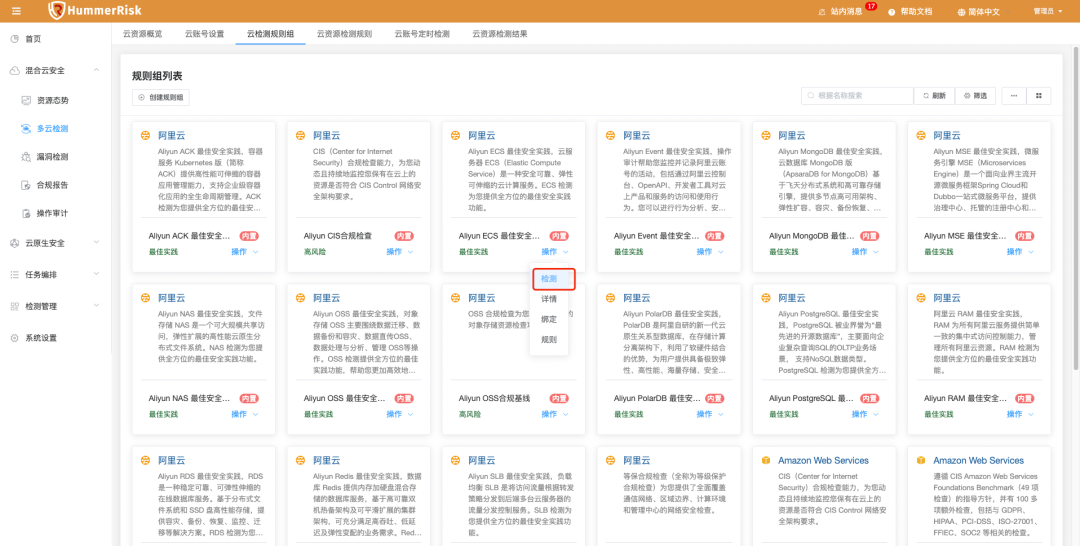Image resolution: width=1080 pixels, height=546 pixels.
Task: Open 操作 dropdown on Aliyun OSS合规基线 card
Action: click(x=554, y=414)
